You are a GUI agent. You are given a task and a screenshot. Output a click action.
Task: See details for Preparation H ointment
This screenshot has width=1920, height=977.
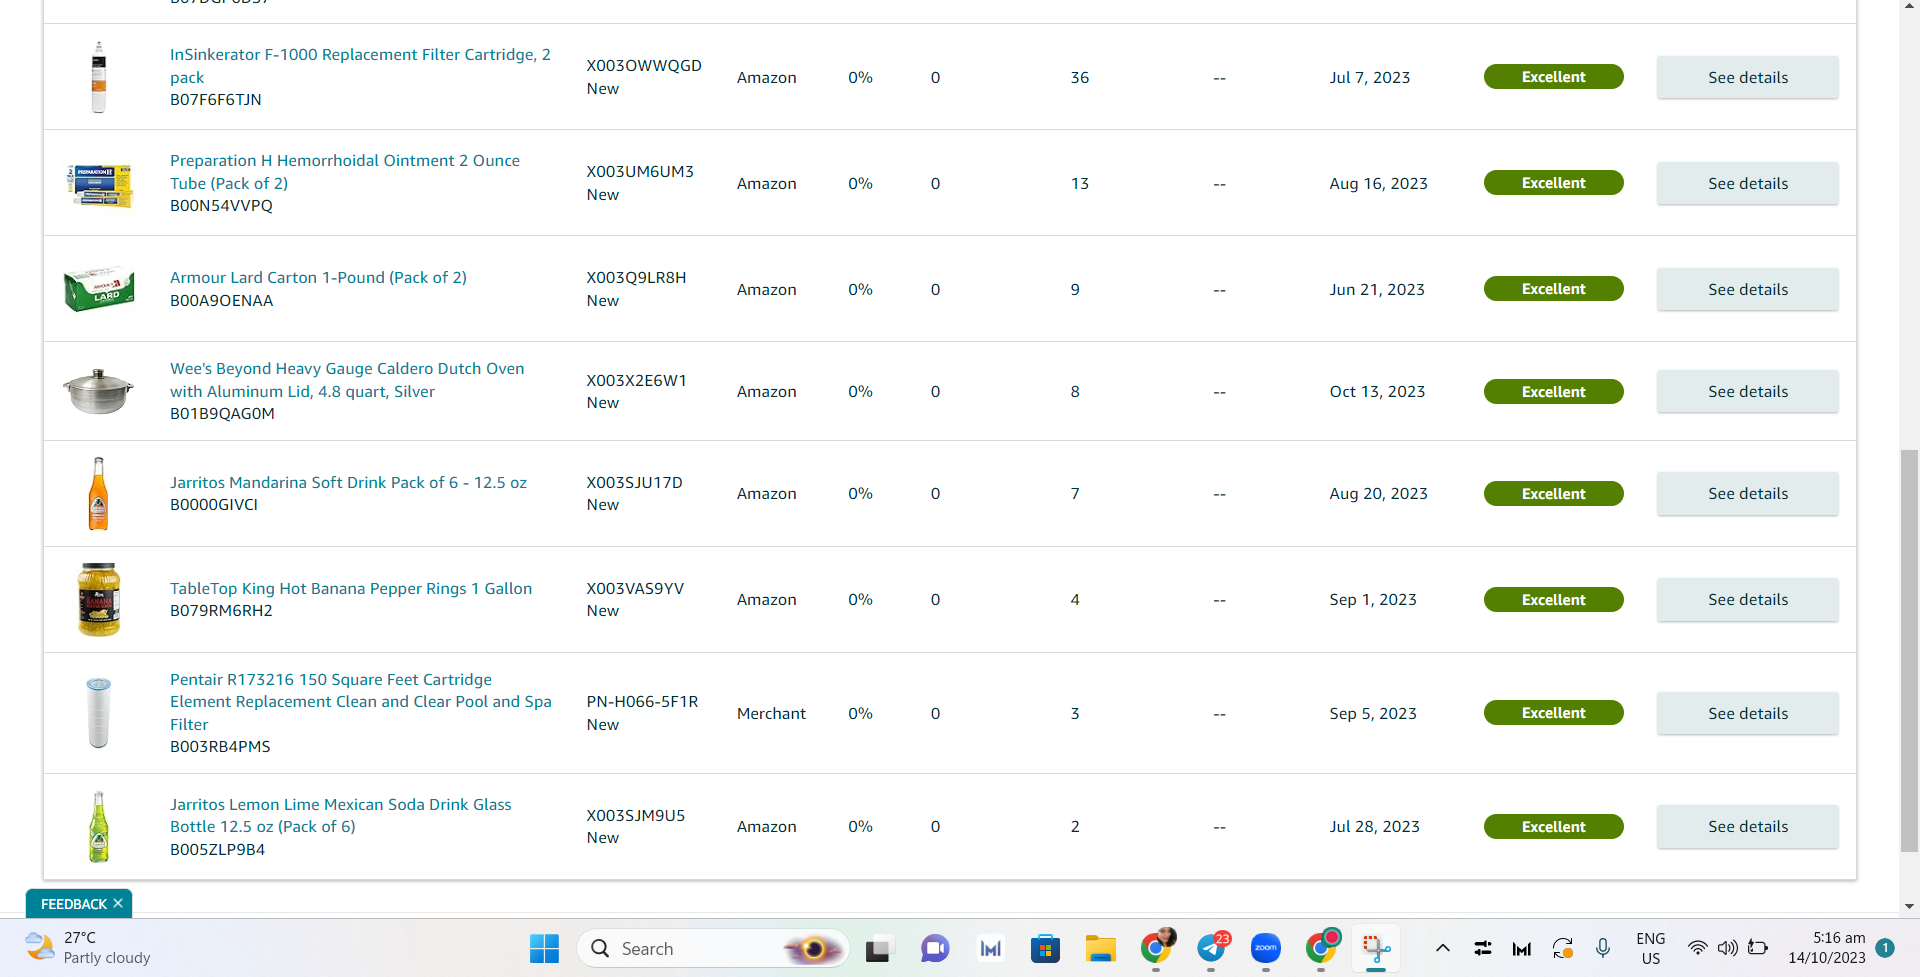click(1747, 183)
